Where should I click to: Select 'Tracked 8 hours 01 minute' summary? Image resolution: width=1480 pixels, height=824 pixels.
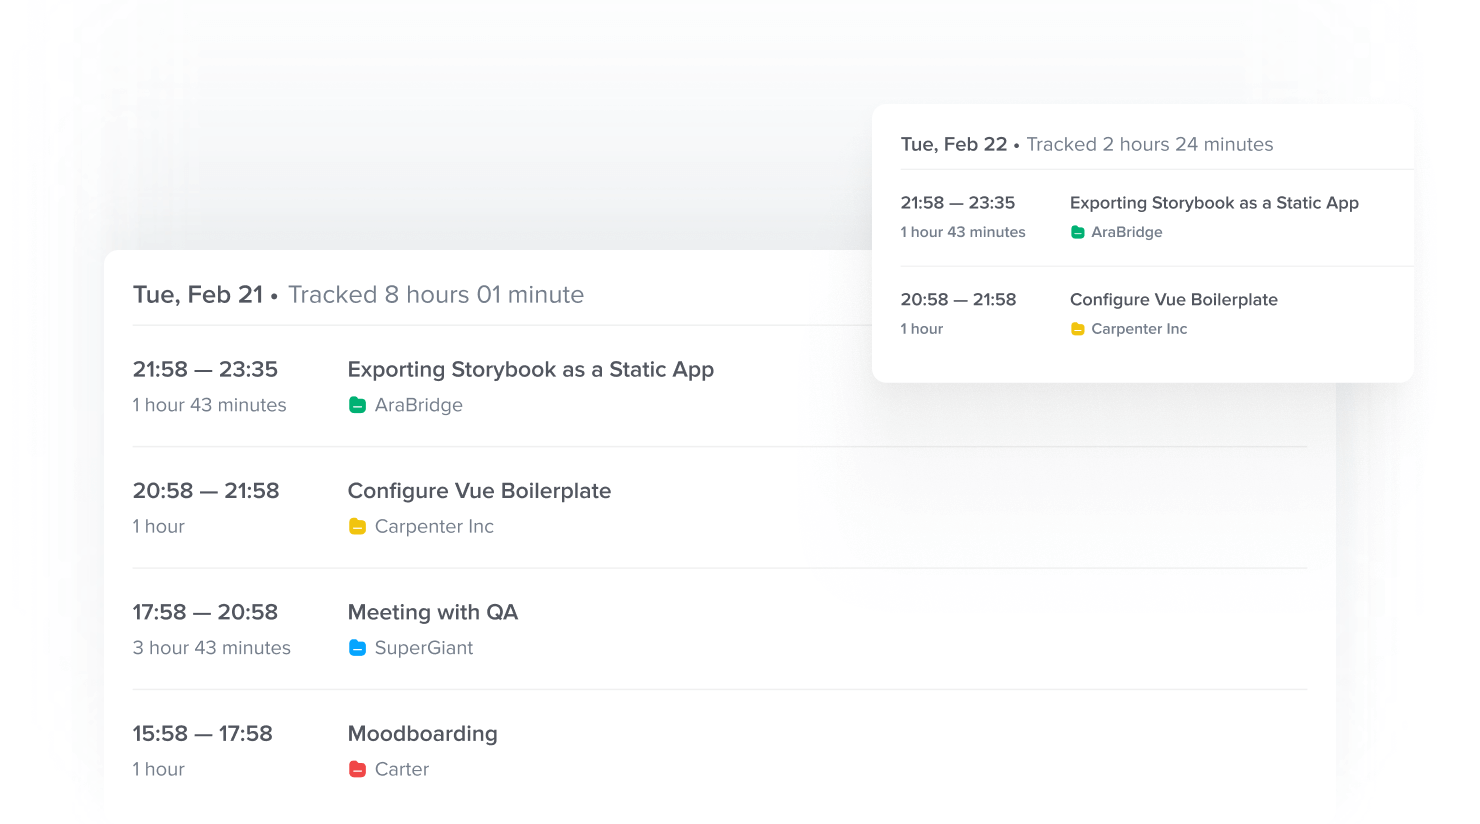[436, 295]
